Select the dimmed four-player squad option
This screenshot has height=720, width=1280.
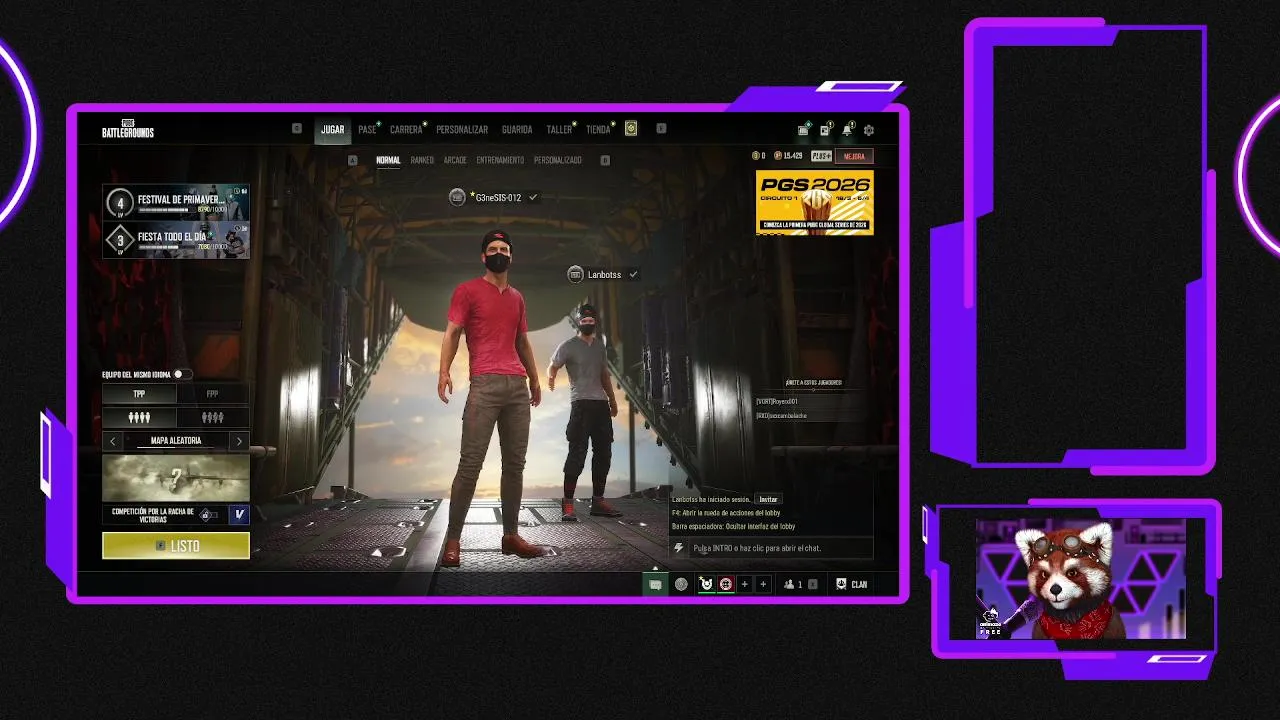pos(212,418)
